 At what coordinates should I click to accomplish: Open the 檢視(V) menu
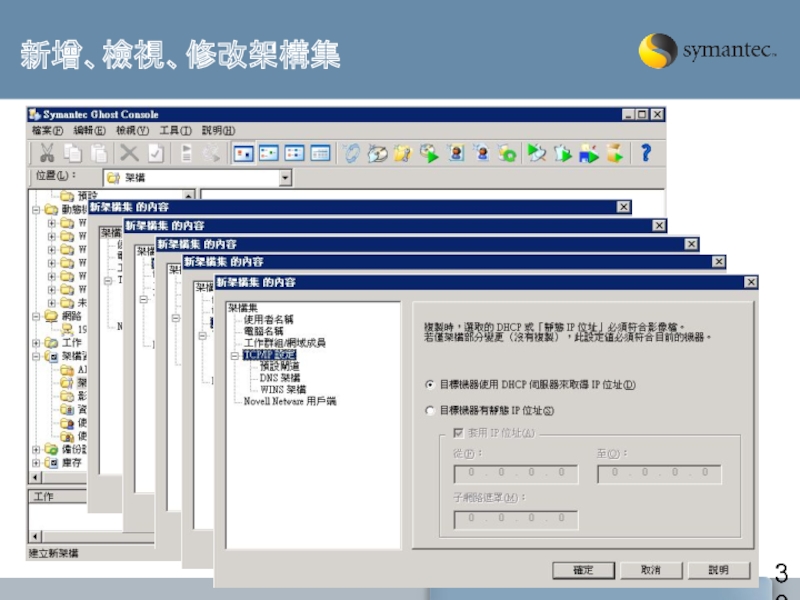pos(132,131)
